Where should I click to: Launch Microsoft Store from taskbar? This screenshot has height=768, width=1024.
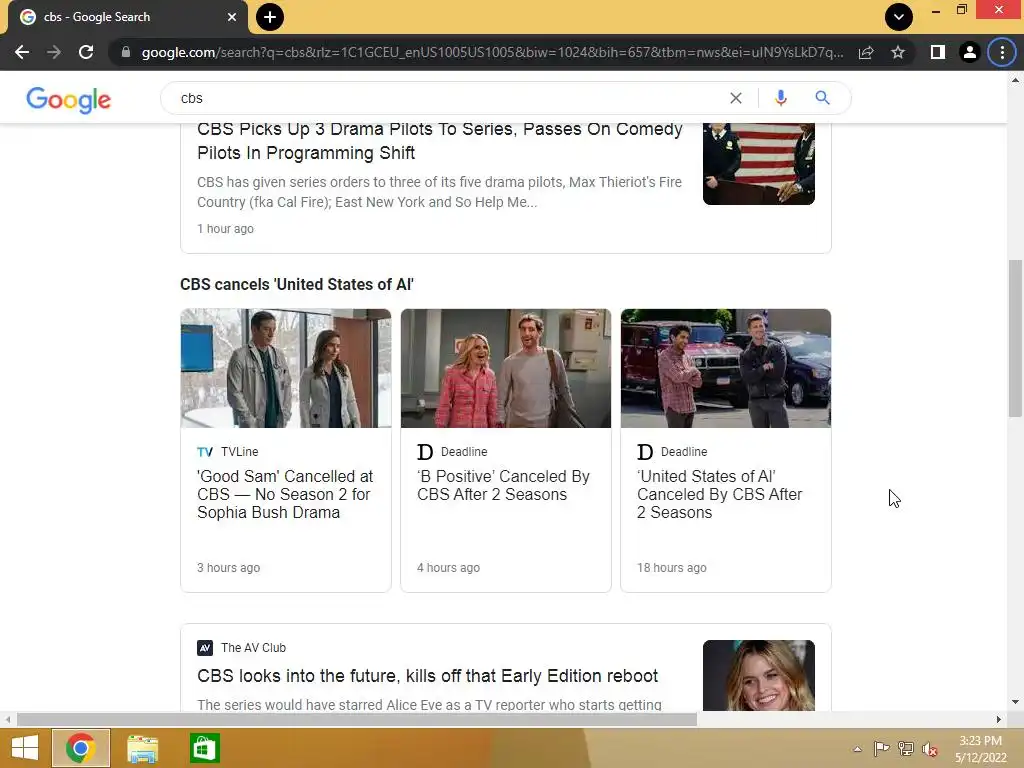(204, 748)
